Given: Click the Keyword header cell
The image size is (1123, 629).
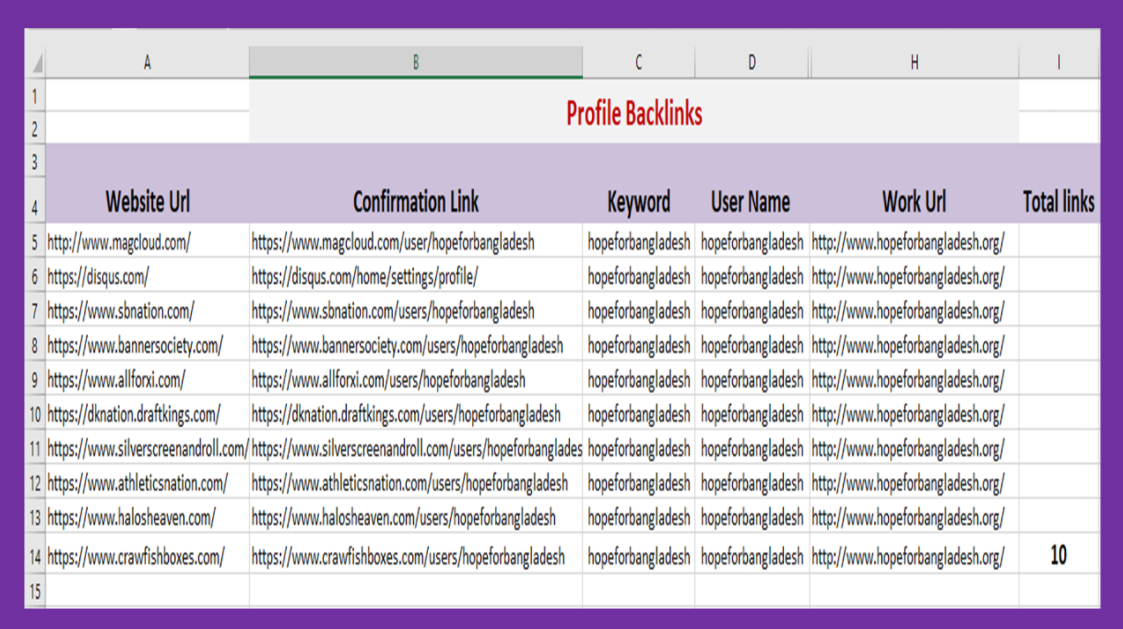Looking at the screenshot, I should point(637,202).
